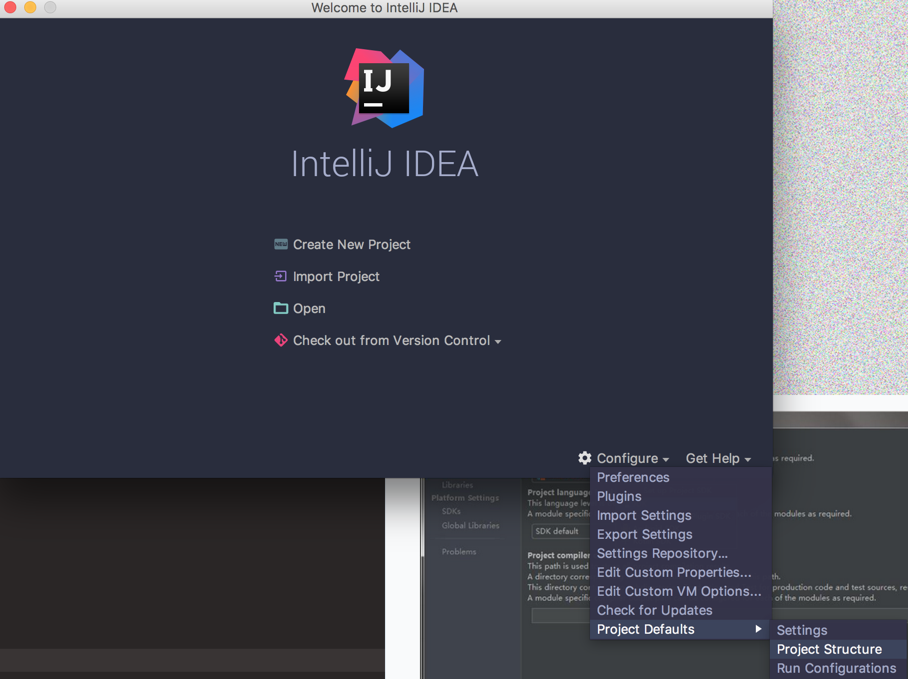Click the Import Project arrow icon
Image resolution: width=908 pixels, height=679 pixels.
point(281,276)
